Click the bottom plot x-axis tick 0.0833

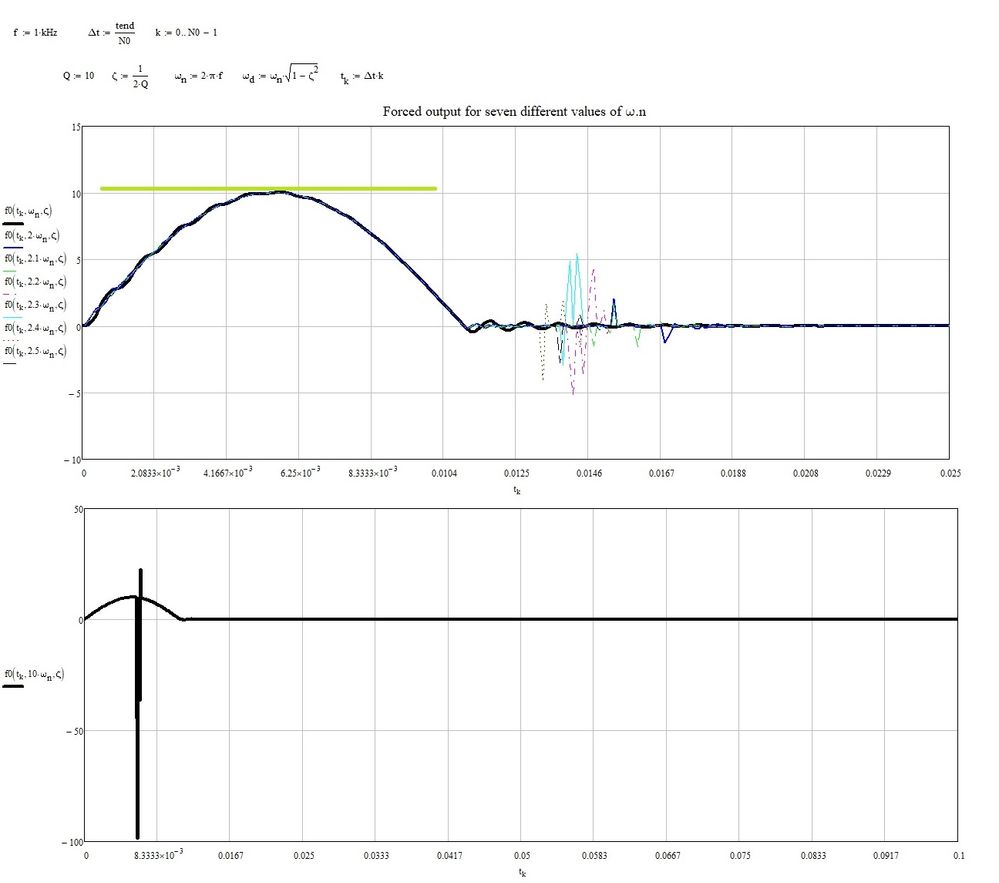click(813, 856)
